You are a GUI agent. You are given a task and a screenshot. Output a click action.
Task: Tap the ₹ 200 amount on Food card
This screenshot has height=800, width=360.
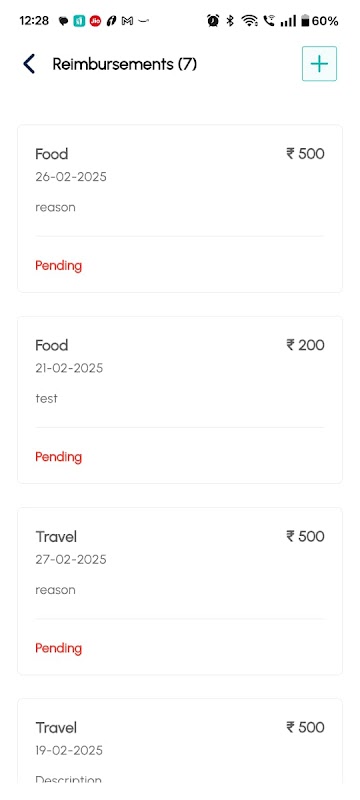pos(305,345)
